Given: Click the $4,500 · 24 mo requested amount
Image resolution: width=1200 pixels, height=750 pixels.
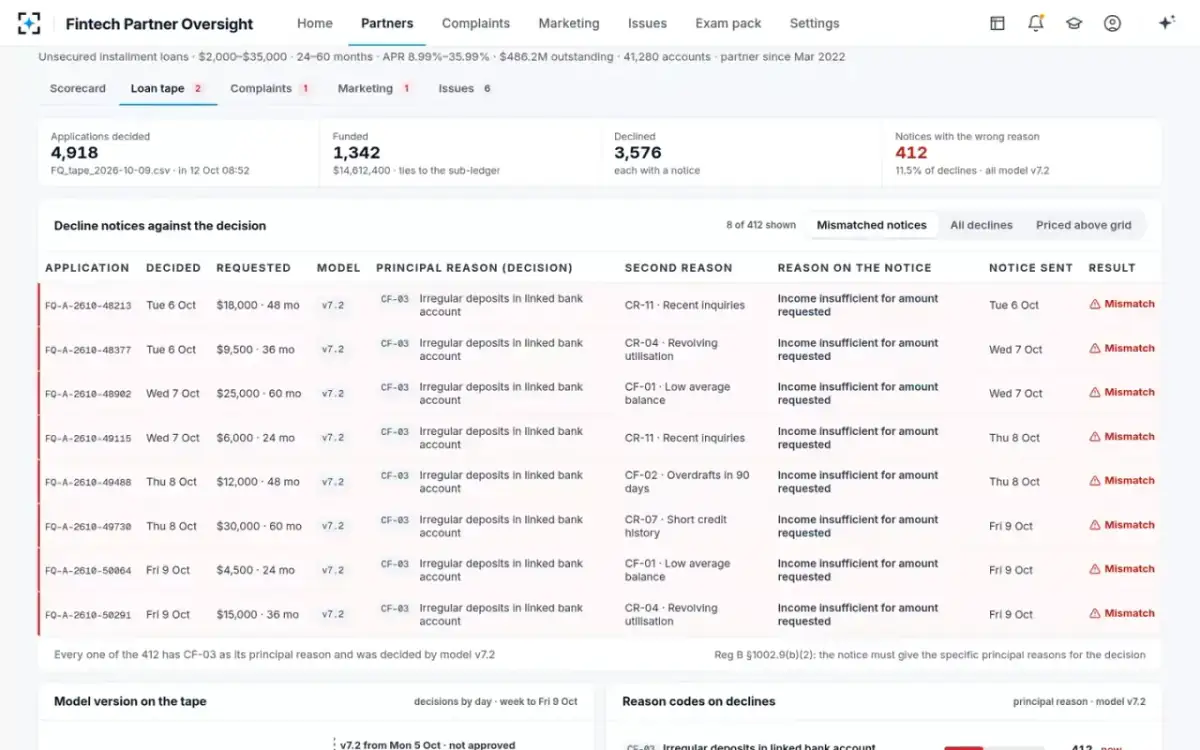Looking at the screenshot, I should pos(255,570).
